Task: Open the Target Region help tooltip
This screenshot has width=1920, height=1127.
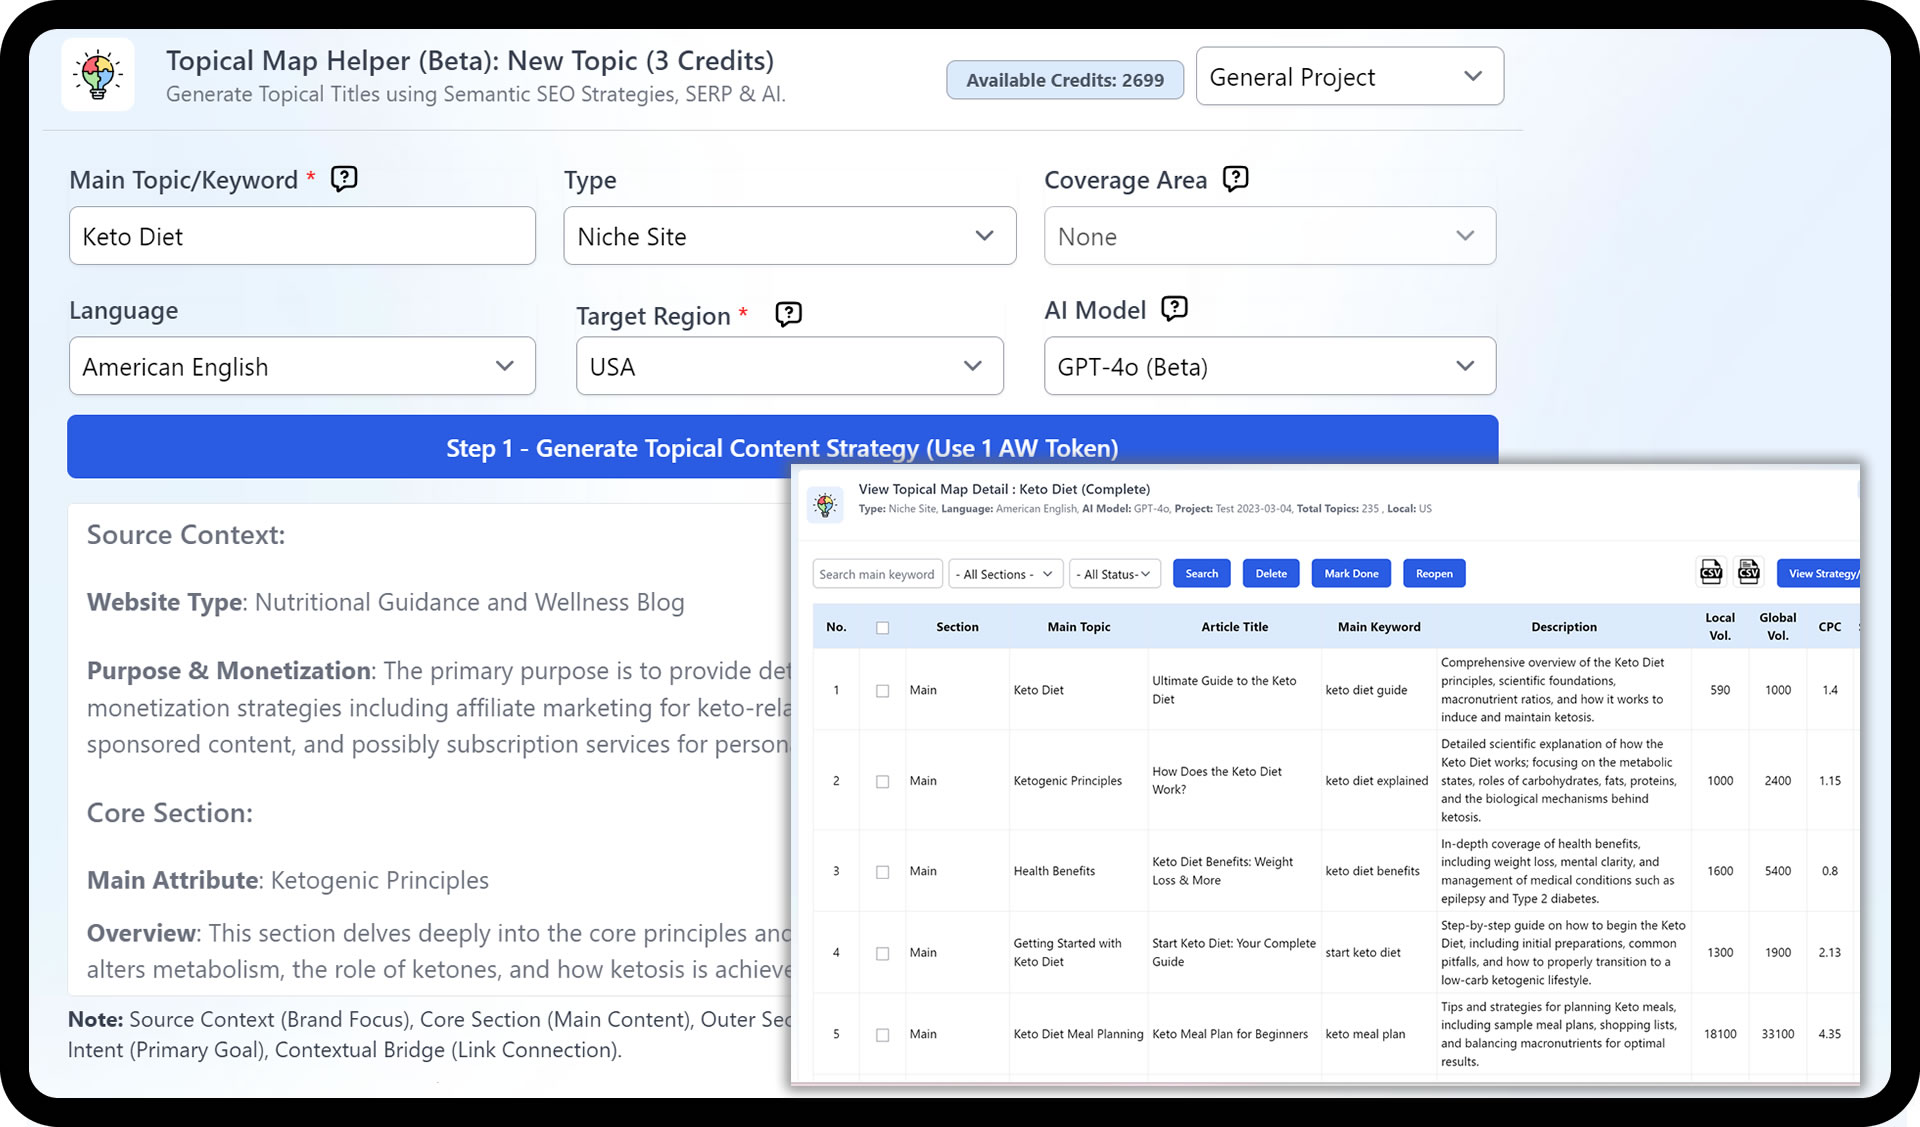Action: tap(788, 314)
